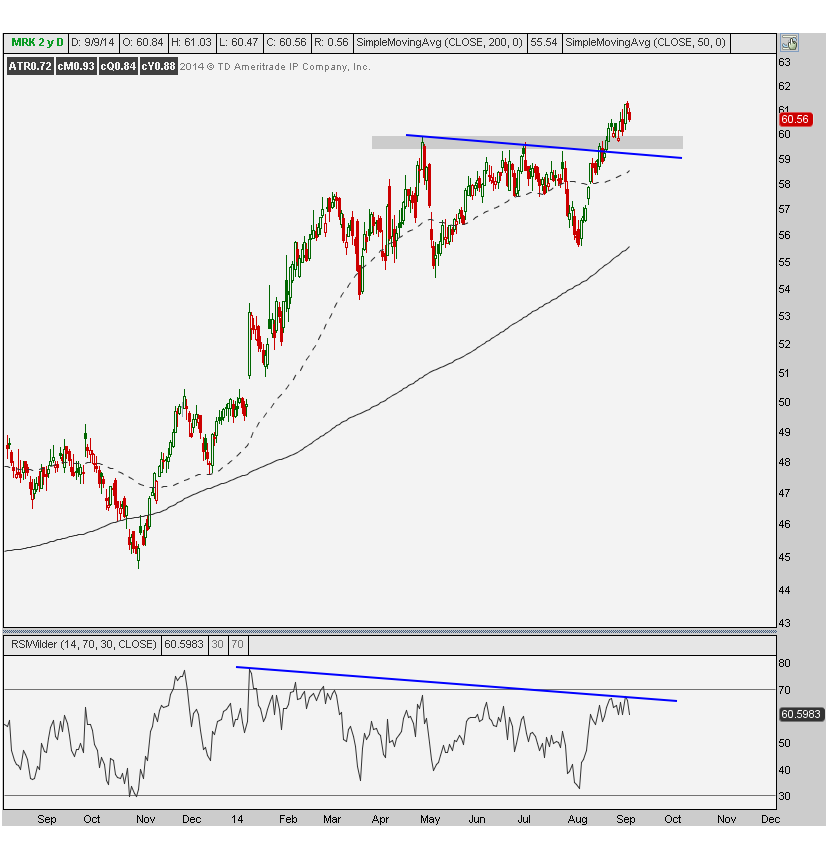Click the 63 price axis label
830x859 pixels.
coord(785,62)
